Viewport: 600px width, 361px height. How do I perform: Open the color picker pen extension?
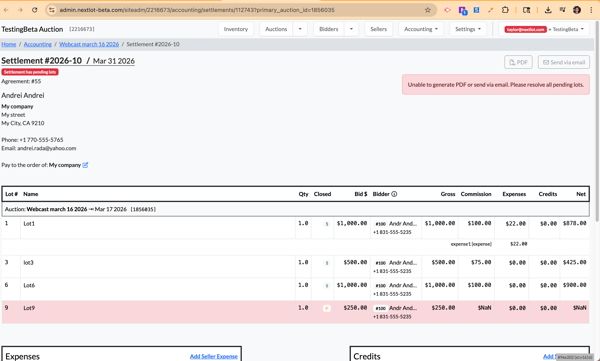(x=491, y=10)
